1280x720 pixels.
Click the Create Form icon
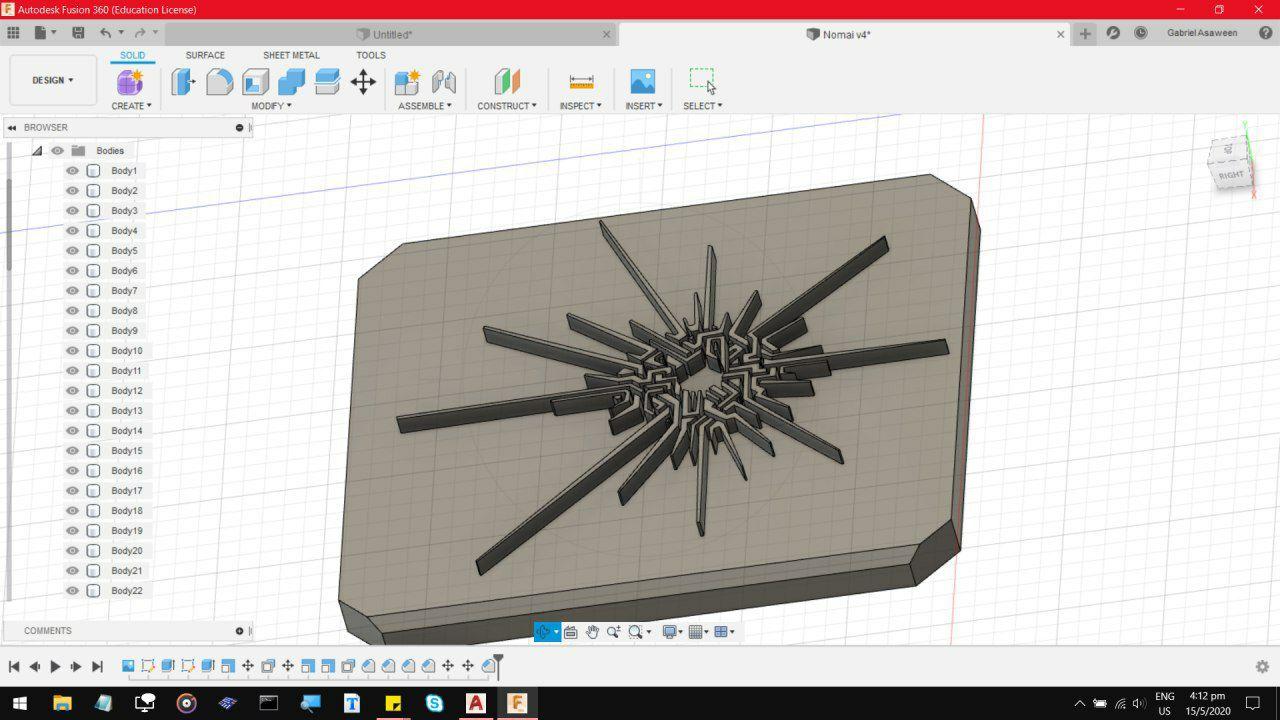point(131,82)
